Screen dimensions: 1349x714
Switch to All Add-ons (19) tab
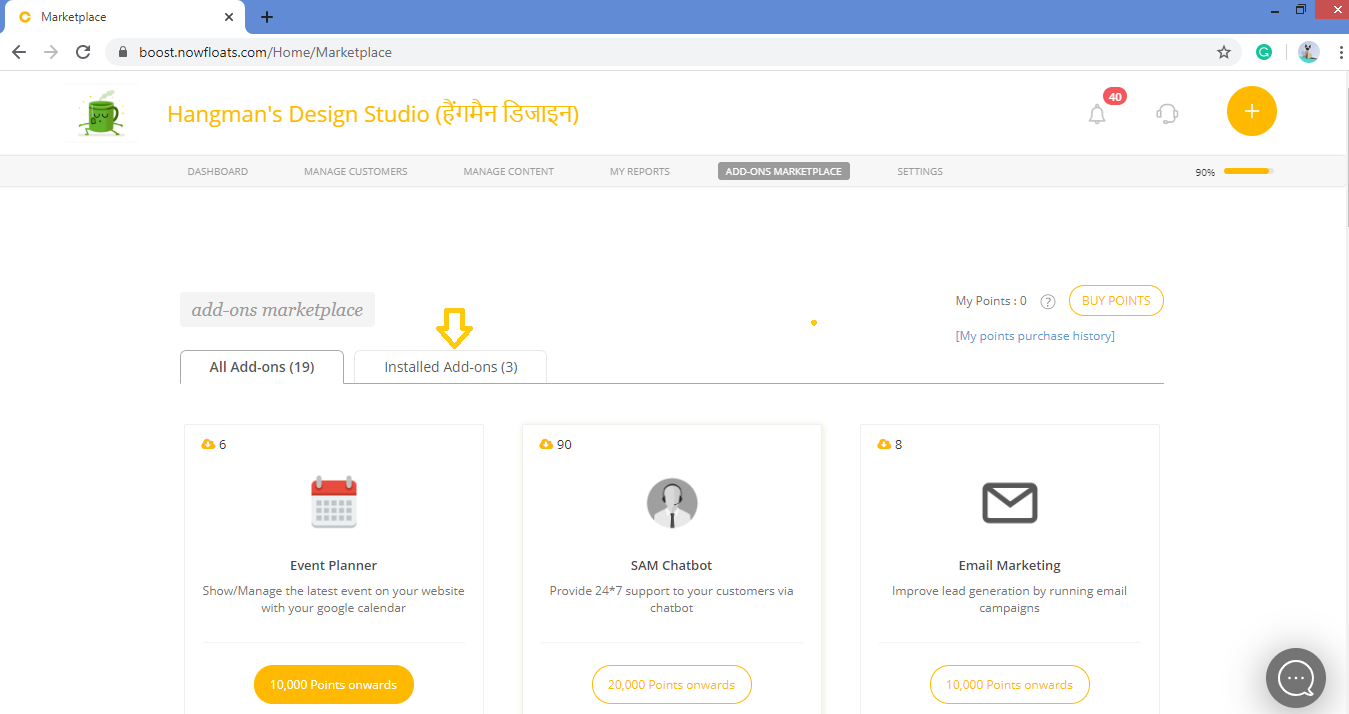262,367
